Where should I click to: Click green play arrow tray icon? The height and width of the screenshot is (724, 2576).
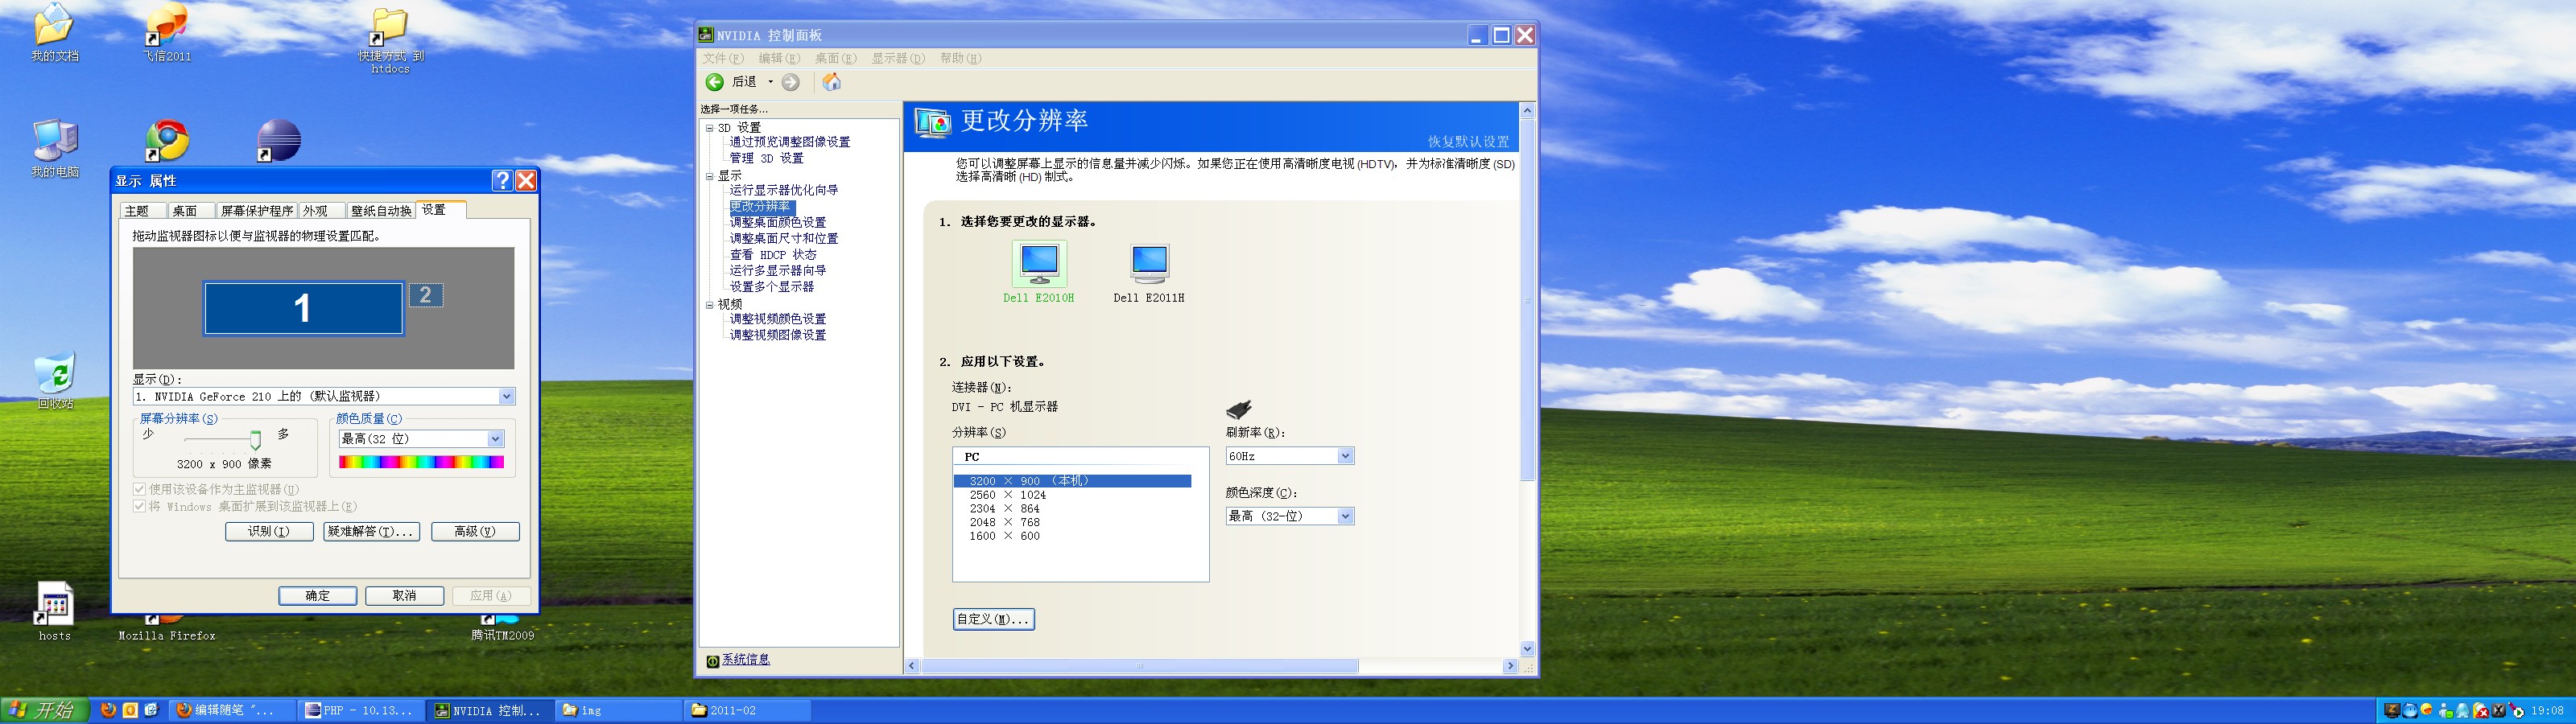click(2517, 711)
